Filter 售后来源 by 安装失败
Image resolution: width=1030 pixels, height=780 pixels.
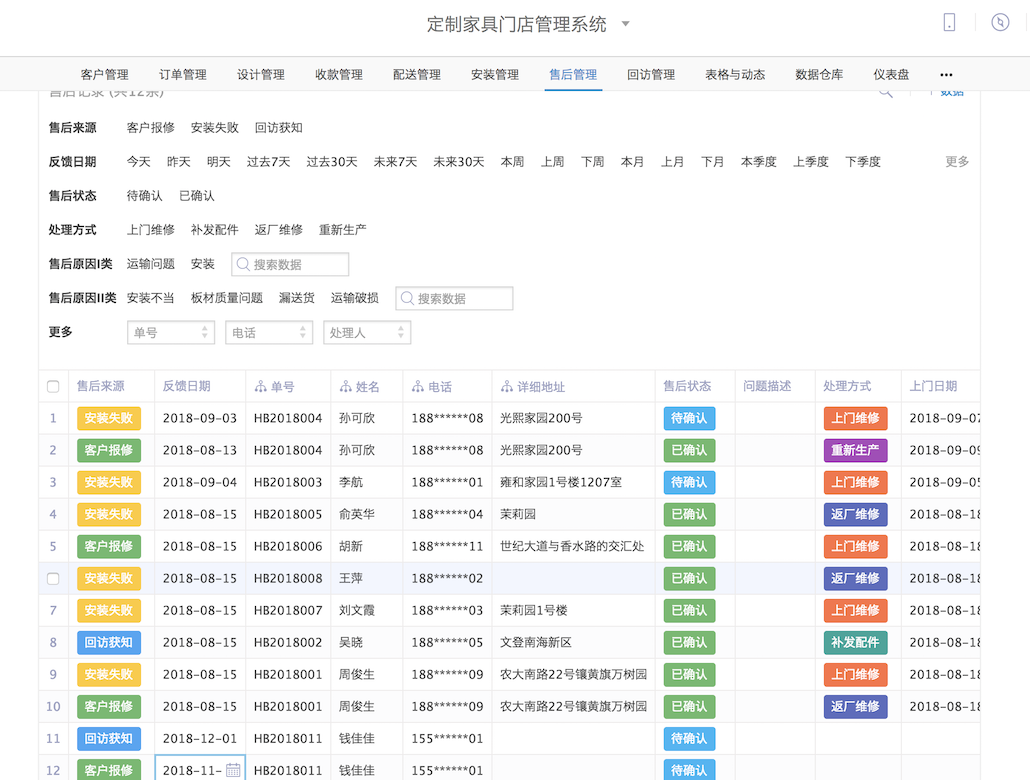coord(215,127)
